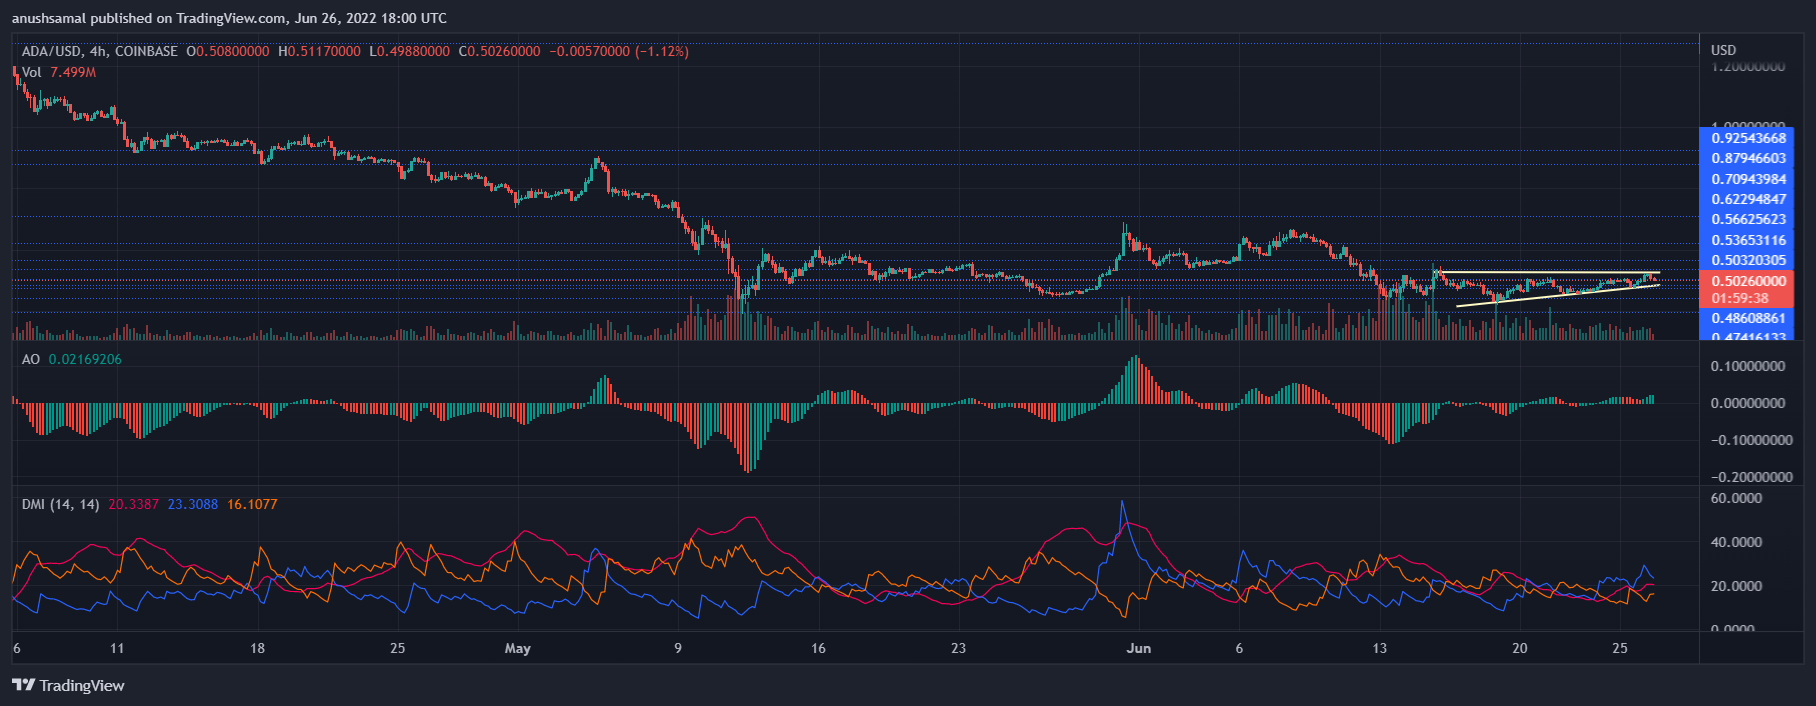Click the blue DMI value 23.3088
Screen dimensions: 1816x706
click(x=192, y=504)
